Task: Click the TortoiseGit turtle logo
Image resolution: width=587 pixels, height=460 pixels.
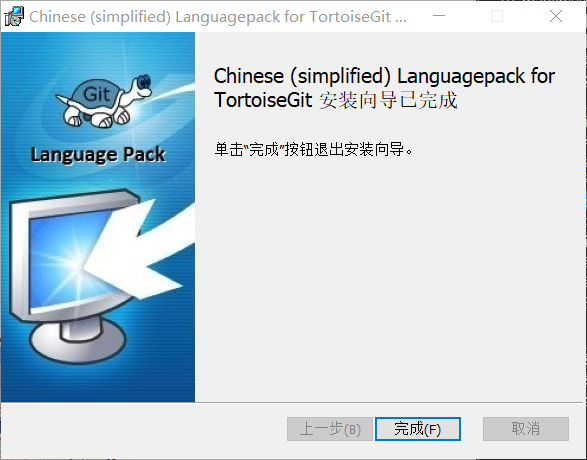Action: (105, 101)
